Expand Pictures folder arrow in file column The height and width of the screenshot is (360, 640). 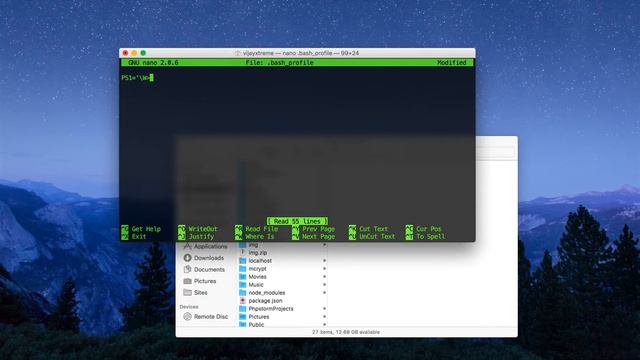324,317
